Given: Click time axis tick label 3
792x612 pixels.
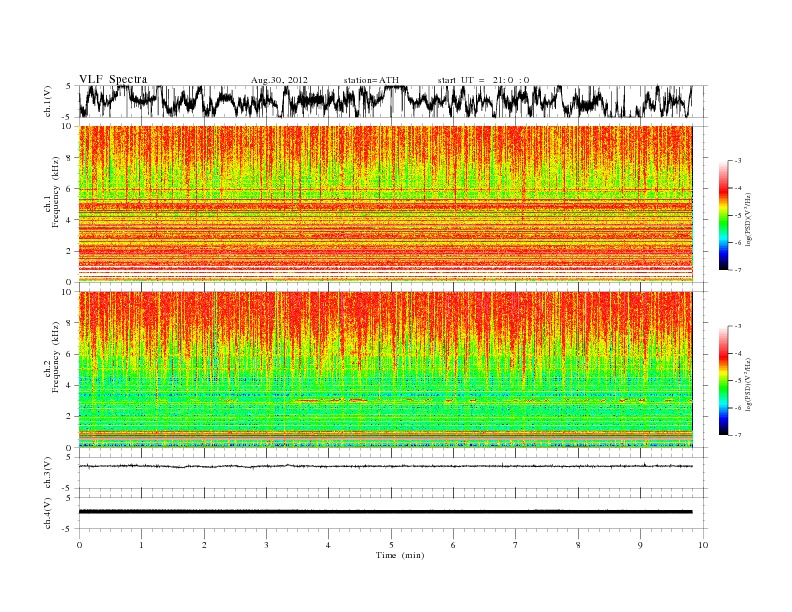Looking at the screenshot, I should pos(266,545).
